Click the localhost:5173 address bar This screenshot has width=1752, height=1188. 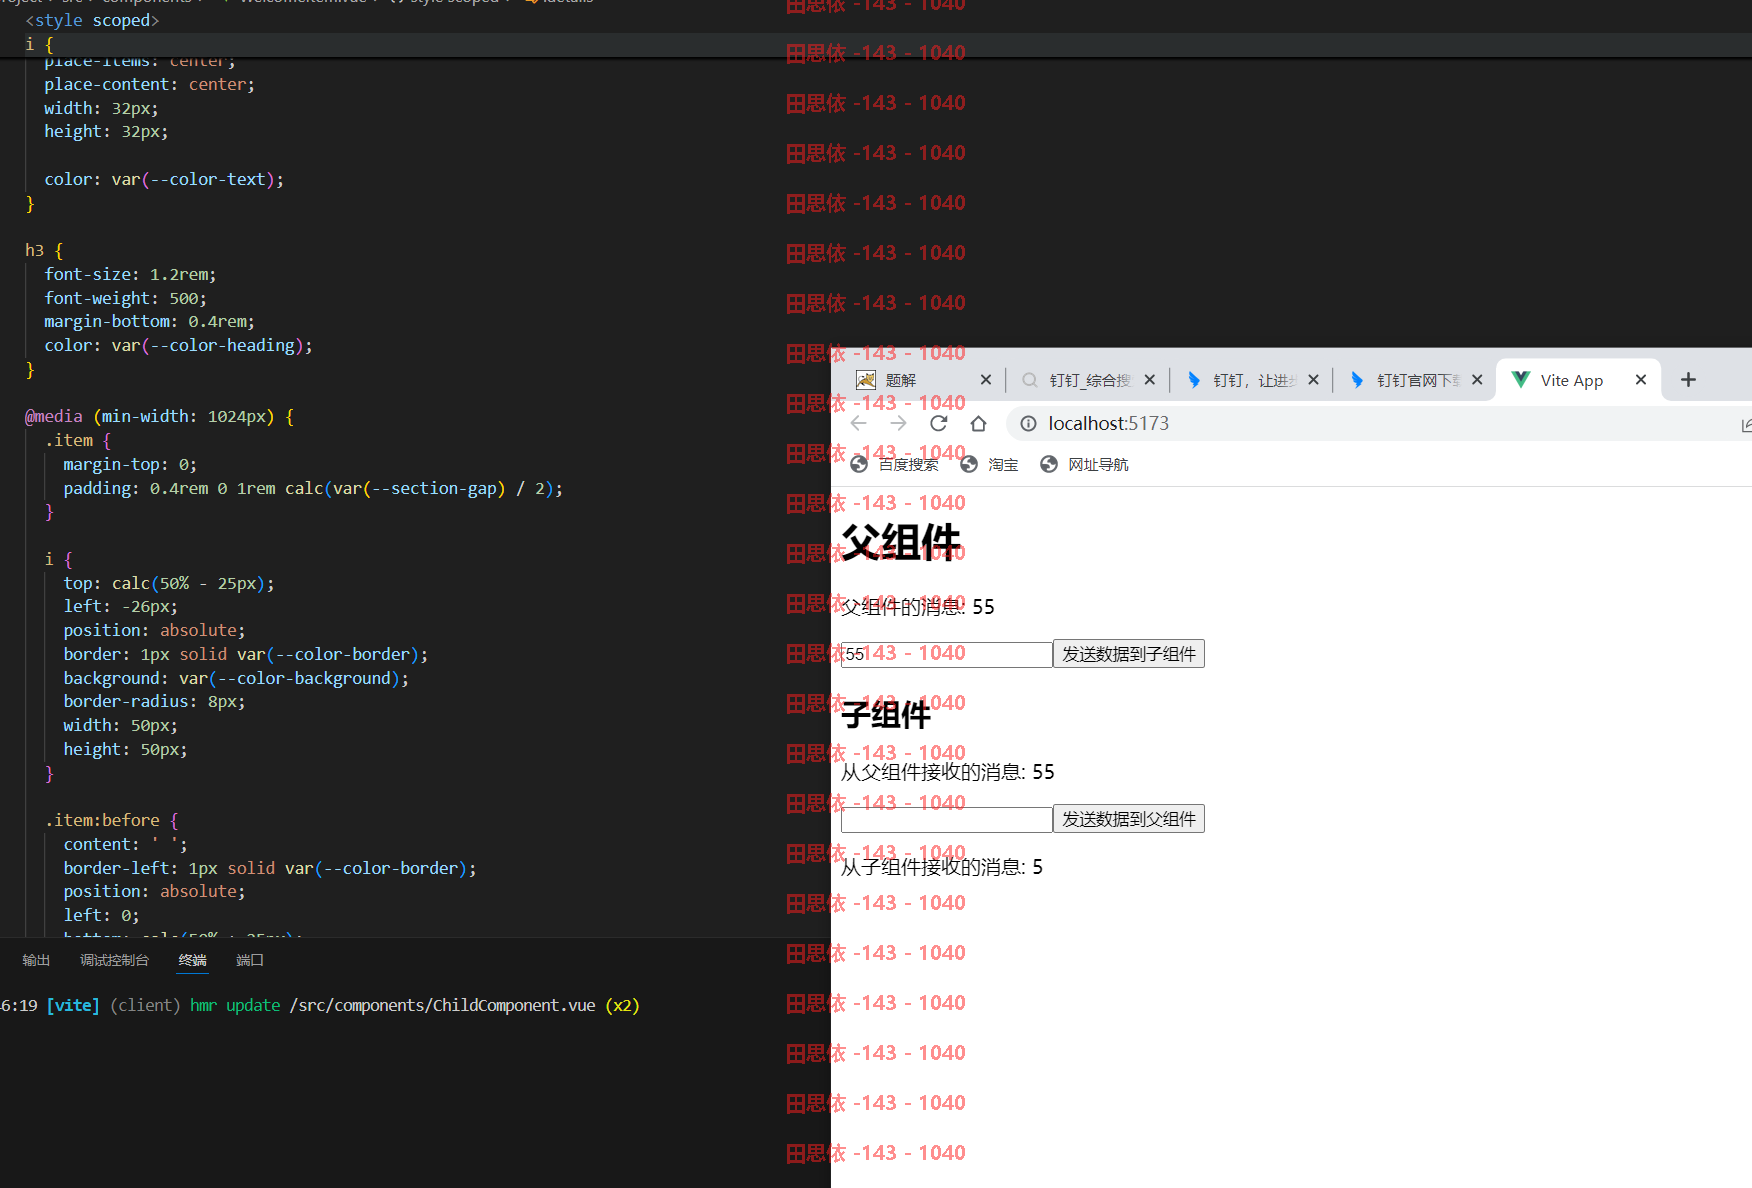pos(1380,424)
